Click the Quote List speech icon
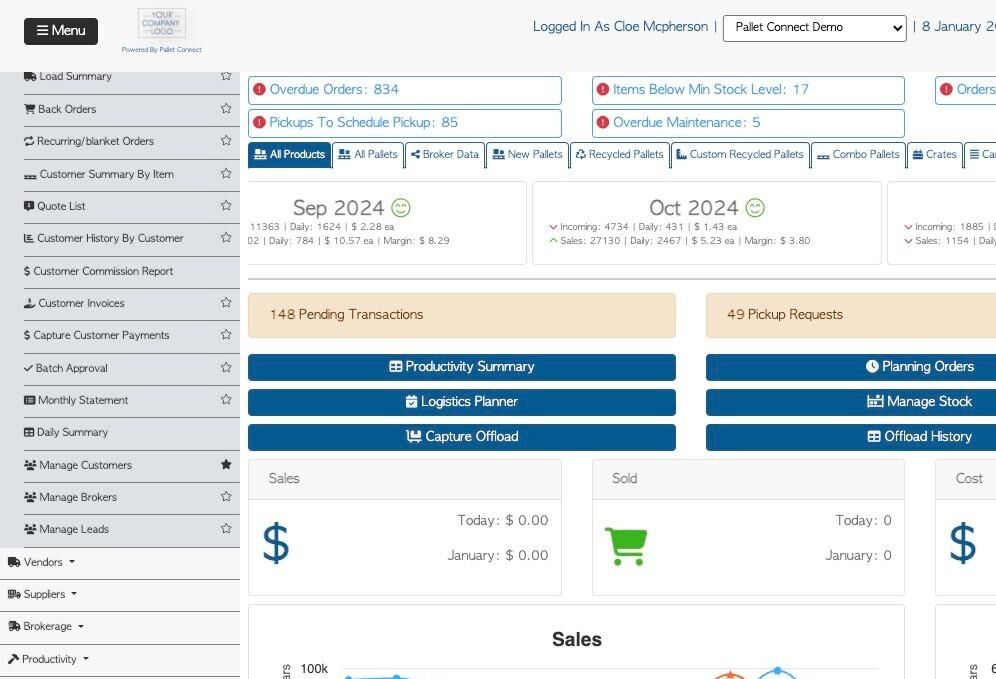This screenshot has width=996, height=679. click(x=29, y=206)
